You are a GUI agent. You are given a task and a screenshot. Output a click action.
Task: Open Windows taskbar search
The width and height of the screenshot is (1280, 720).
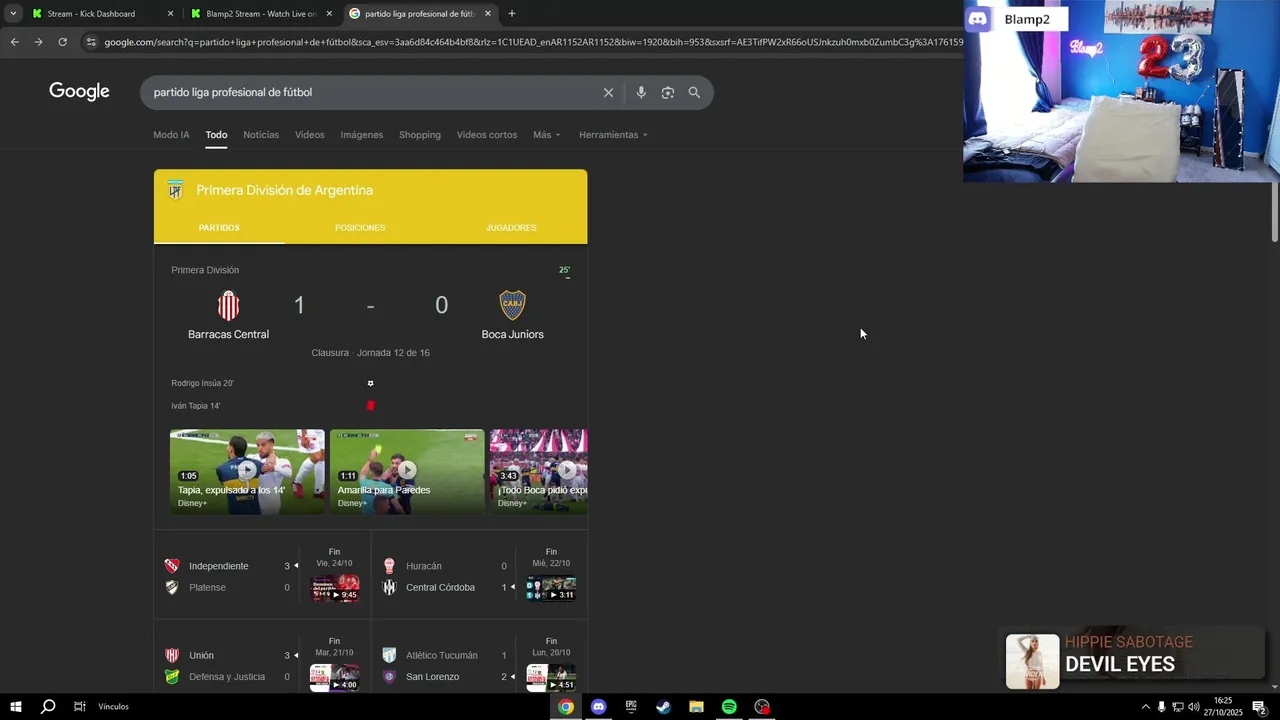(x=48, y=707)
